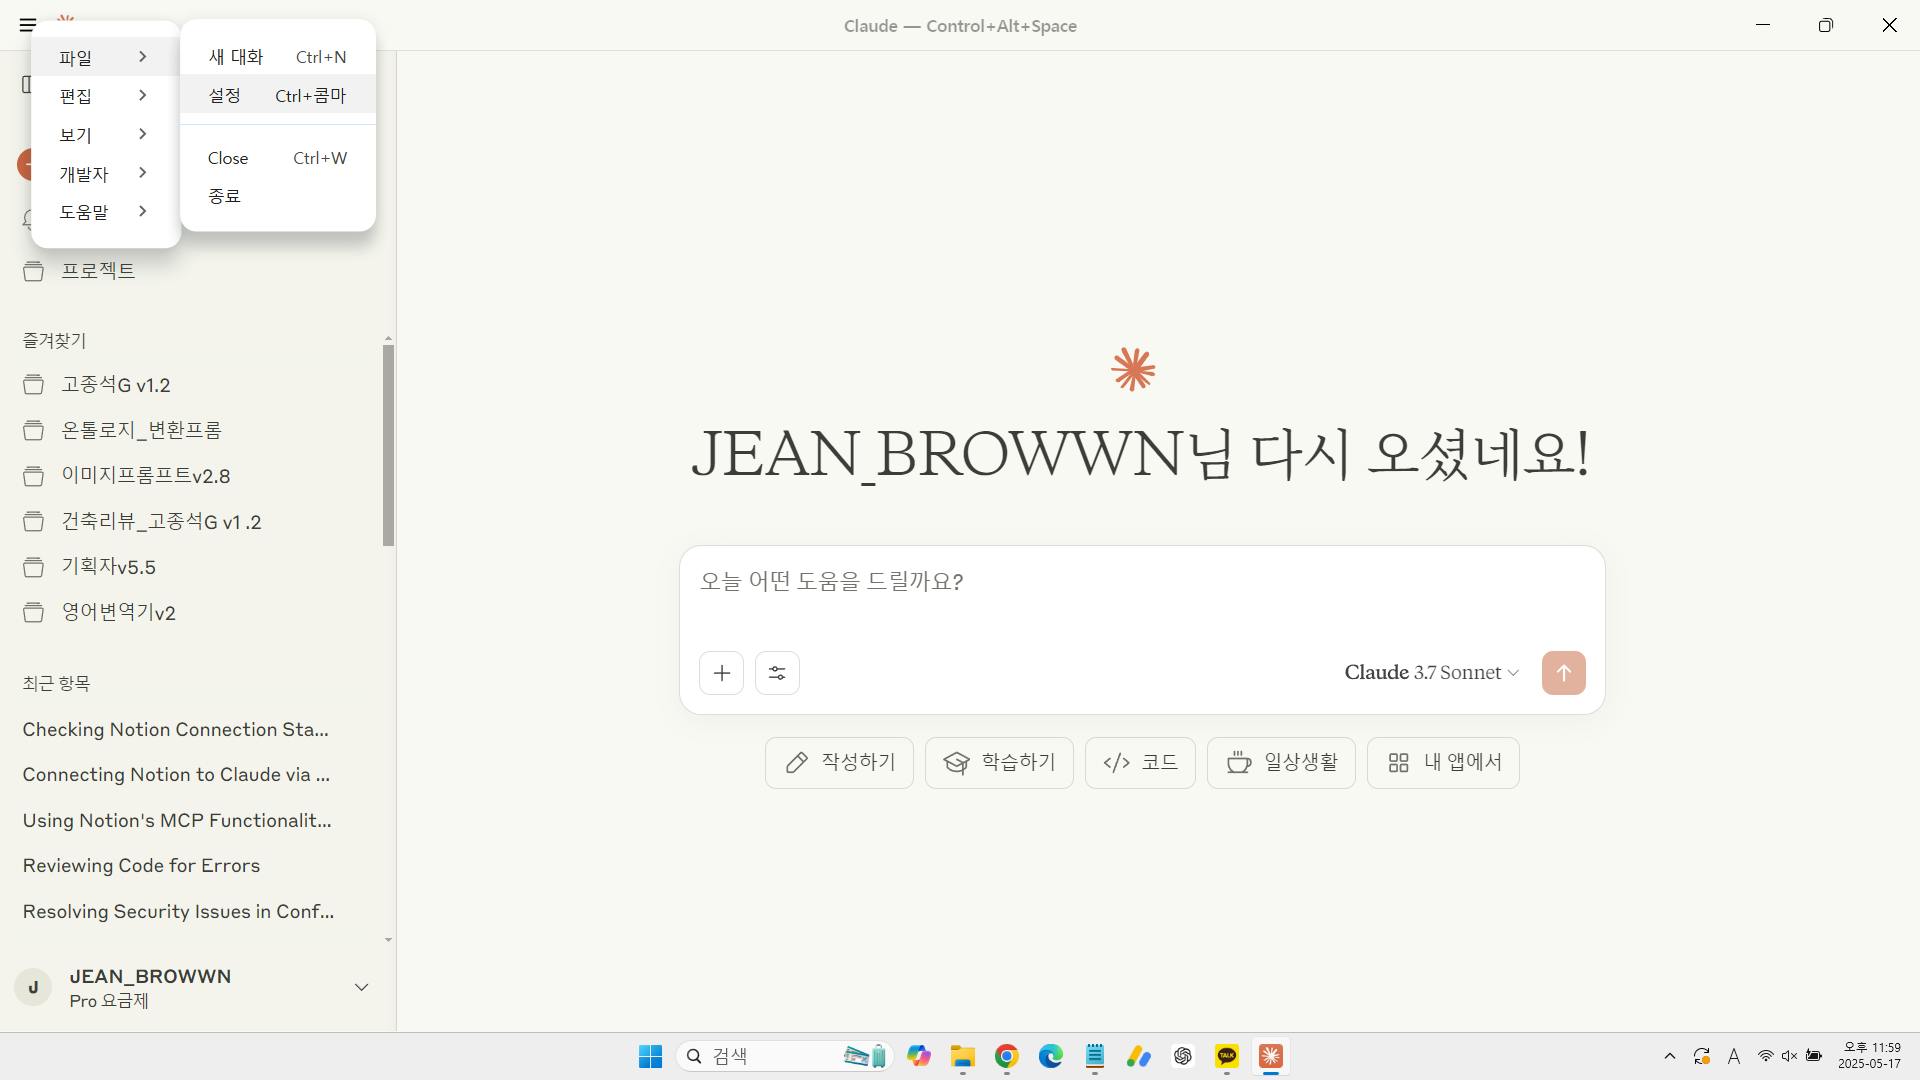Screen dimensions: 1920x1080
Task: Click the 코드 suggestion button
Action: tap(1140, 763)
